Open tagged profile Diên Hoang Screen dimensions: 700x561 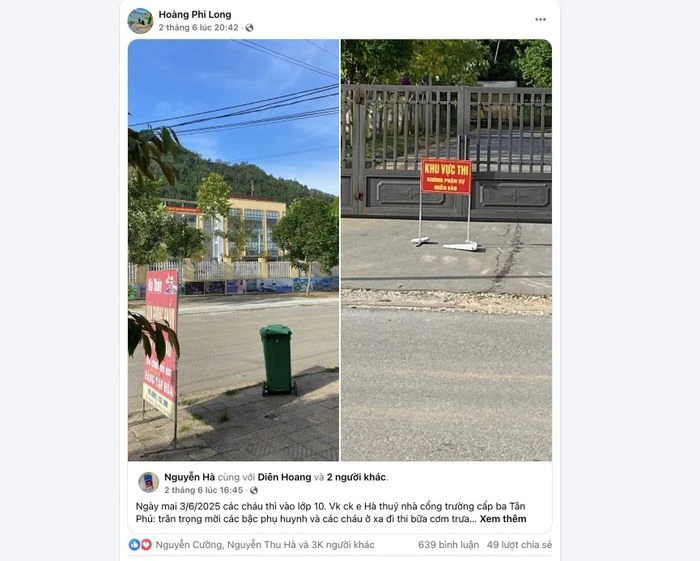click(284, 477)
